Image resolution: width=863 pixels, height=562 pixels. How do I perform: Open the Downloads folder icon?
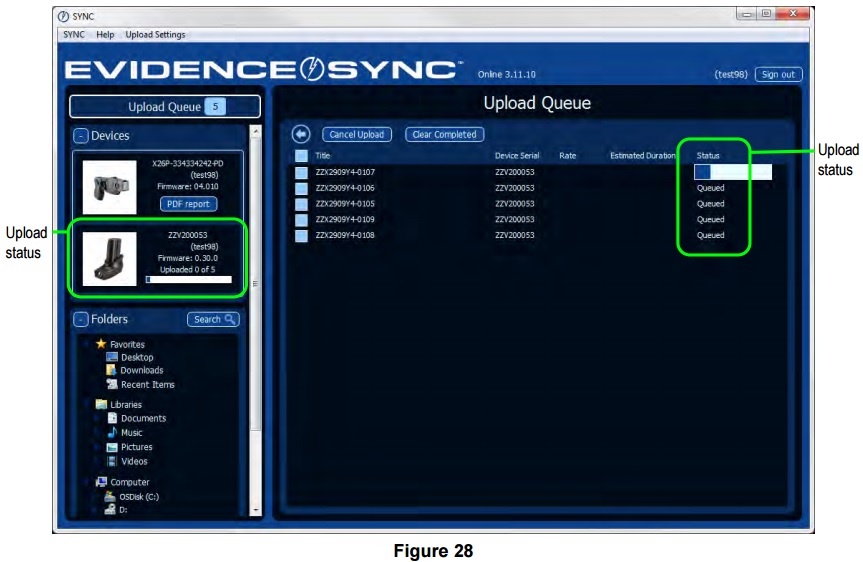pos(112,370)
